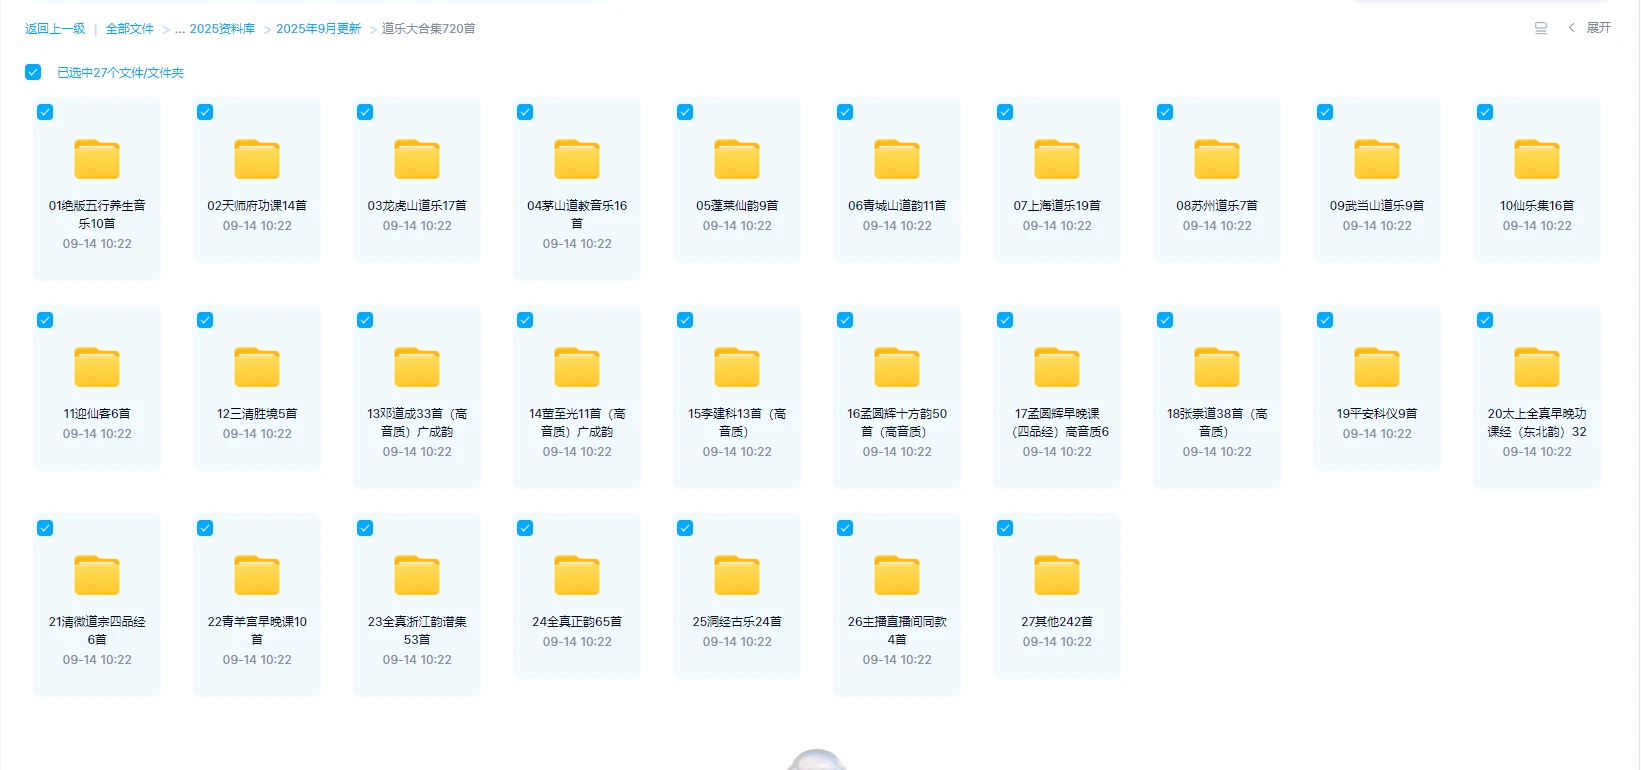
Task: Open the 03龙虎山道乐17首 folder icon
Action: coord(417,160)
